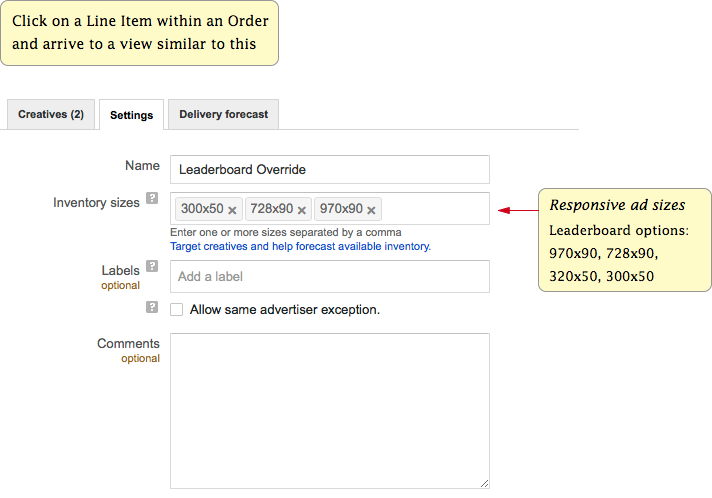Enable Allow same advertiser exception checkbox
712x498 pixels.
[177, 310]
